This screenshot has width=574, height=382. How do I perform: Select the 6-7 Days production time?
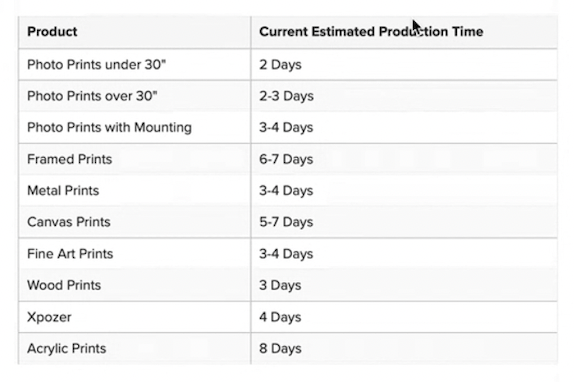286,160
